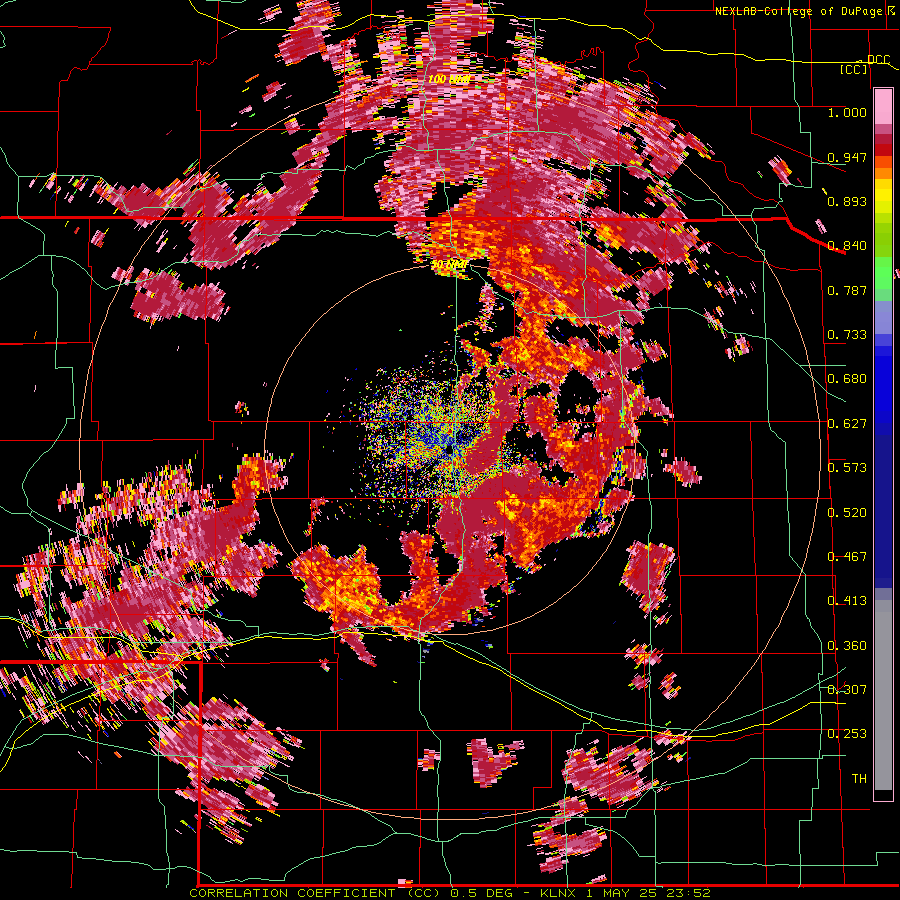
Task: Click the DCC label near the legend
Action: coord(878,60)
